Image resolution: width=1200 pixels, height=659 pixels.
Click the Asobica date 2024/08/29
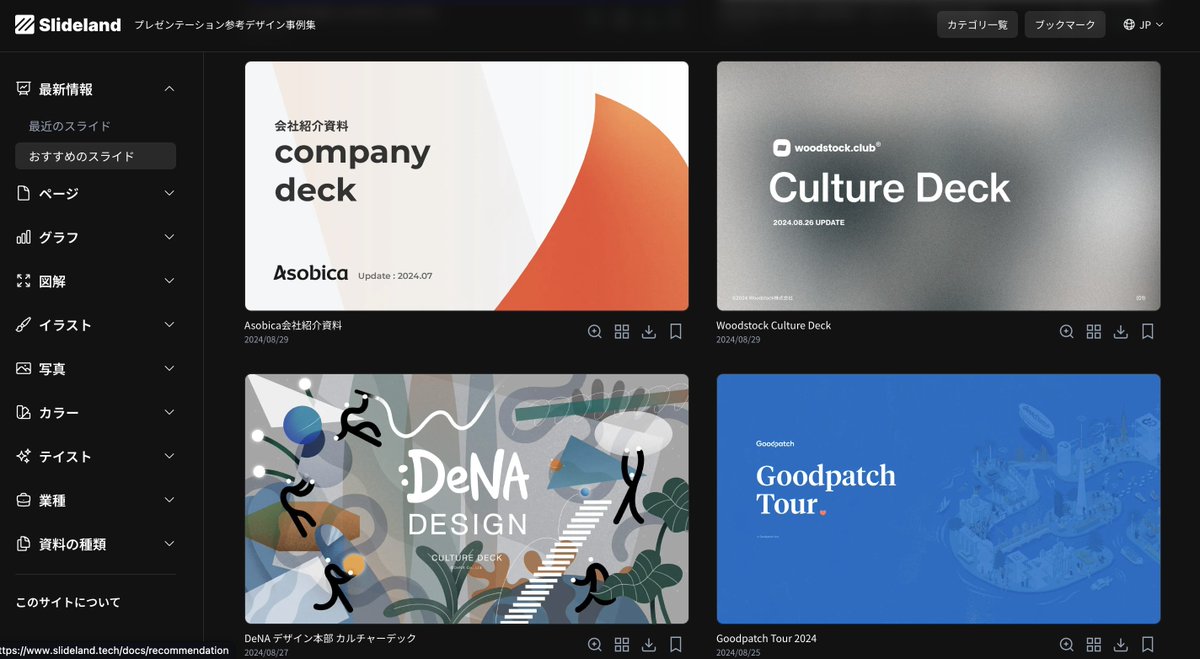[264, 340]
